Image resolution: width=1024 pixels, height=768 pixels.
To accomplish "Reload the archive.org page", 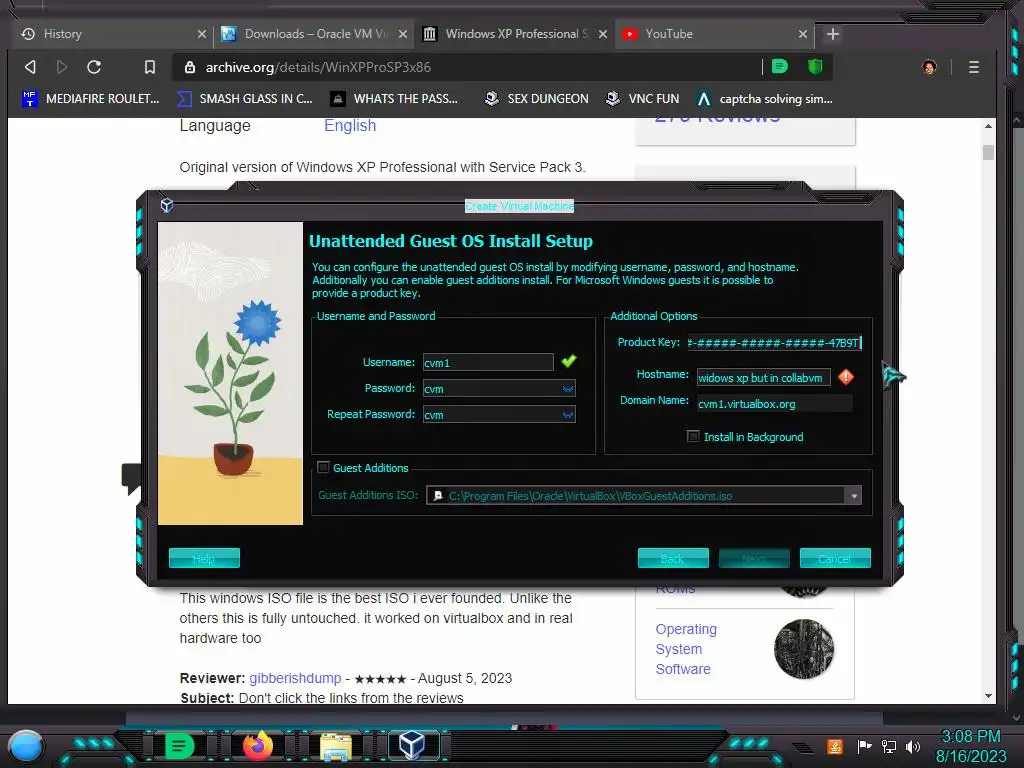I will coord(94,67).
